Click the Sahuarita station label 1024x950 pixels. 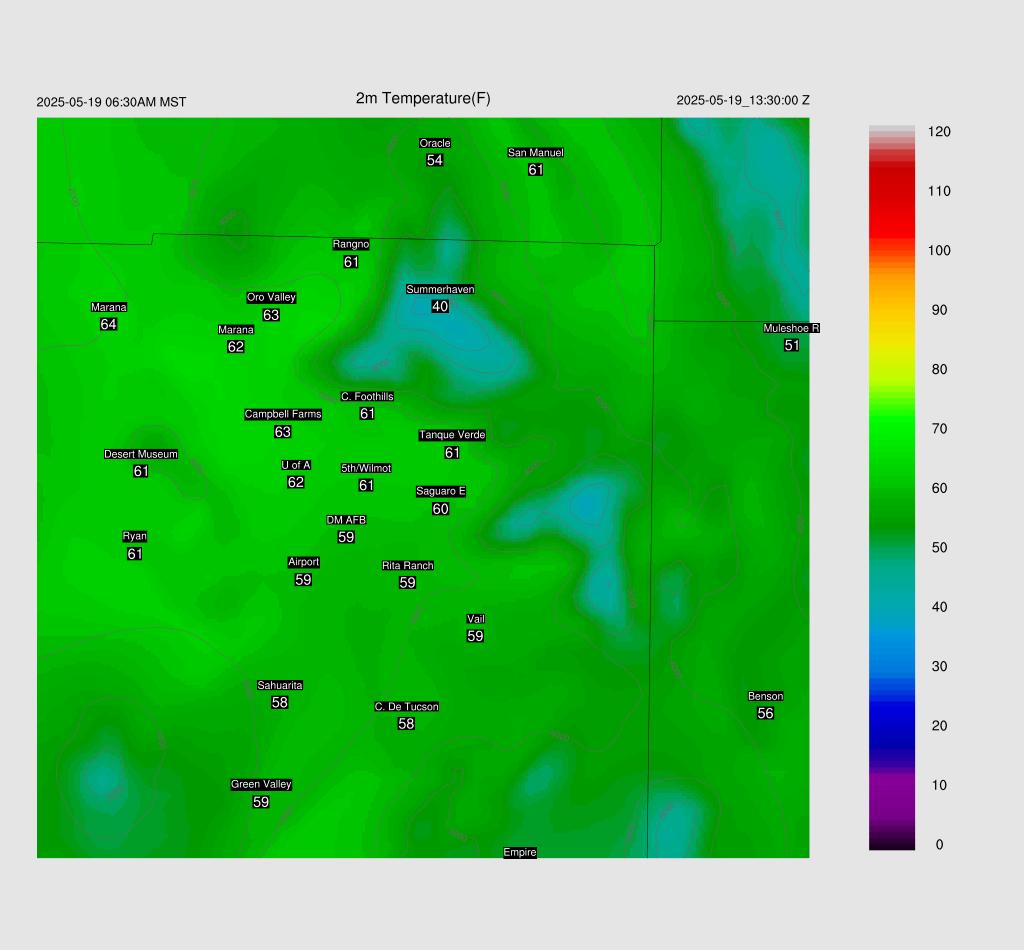coord(280,685)
